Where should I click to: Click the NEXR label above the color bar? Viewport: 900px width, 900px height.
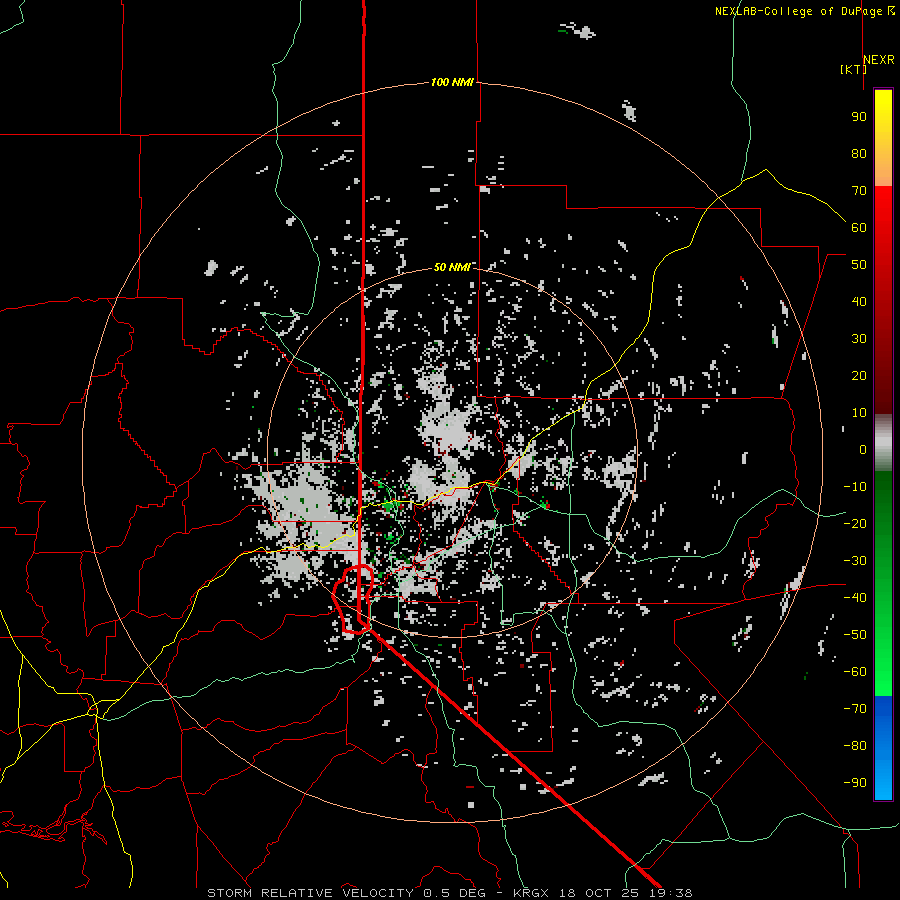[x=879, y=60]
